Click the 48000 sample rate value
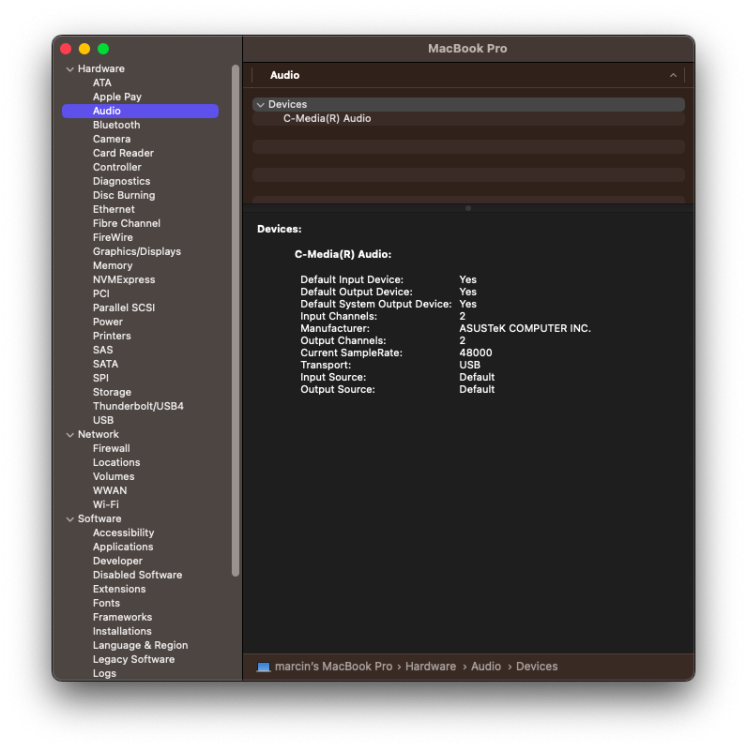 [x=475, y=353]
